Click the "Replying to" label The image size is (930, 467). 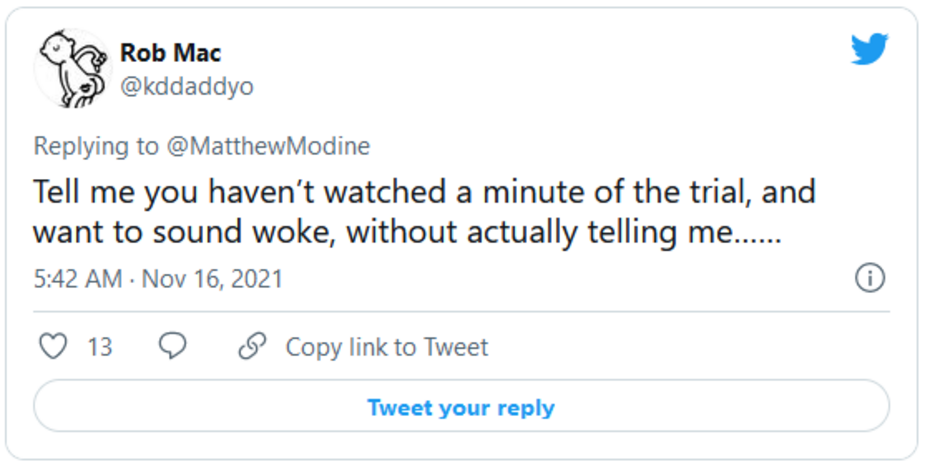pos(96,146)
